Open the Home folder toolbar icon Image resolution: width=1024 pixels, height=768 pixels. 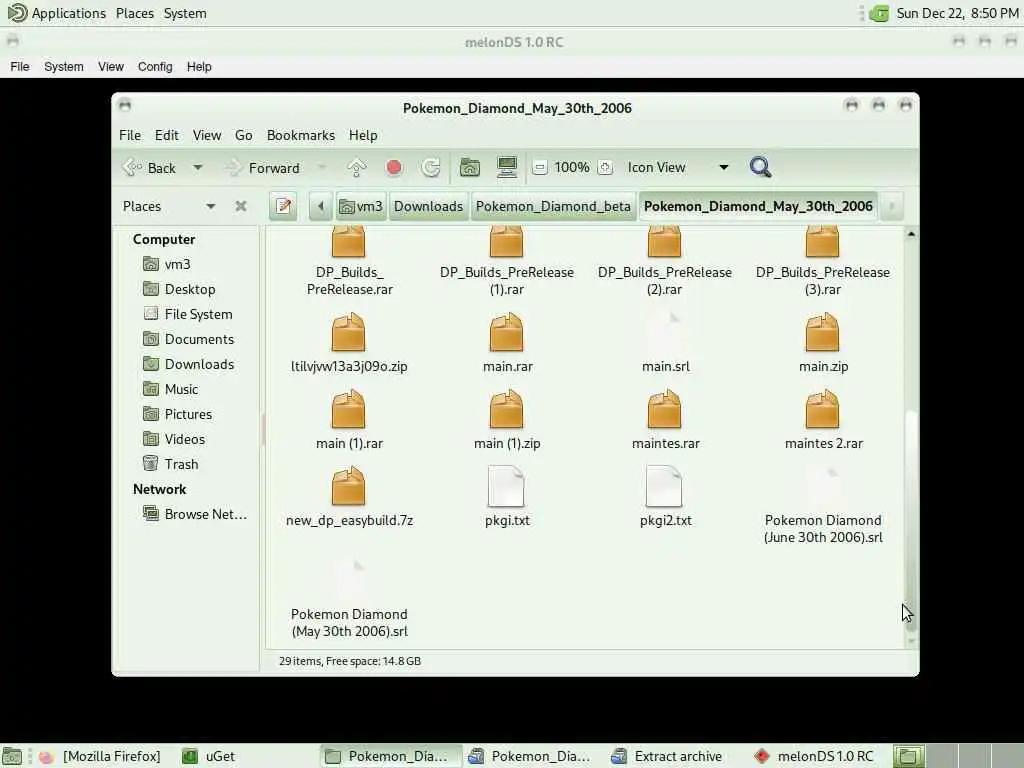[x=470, y=168]
